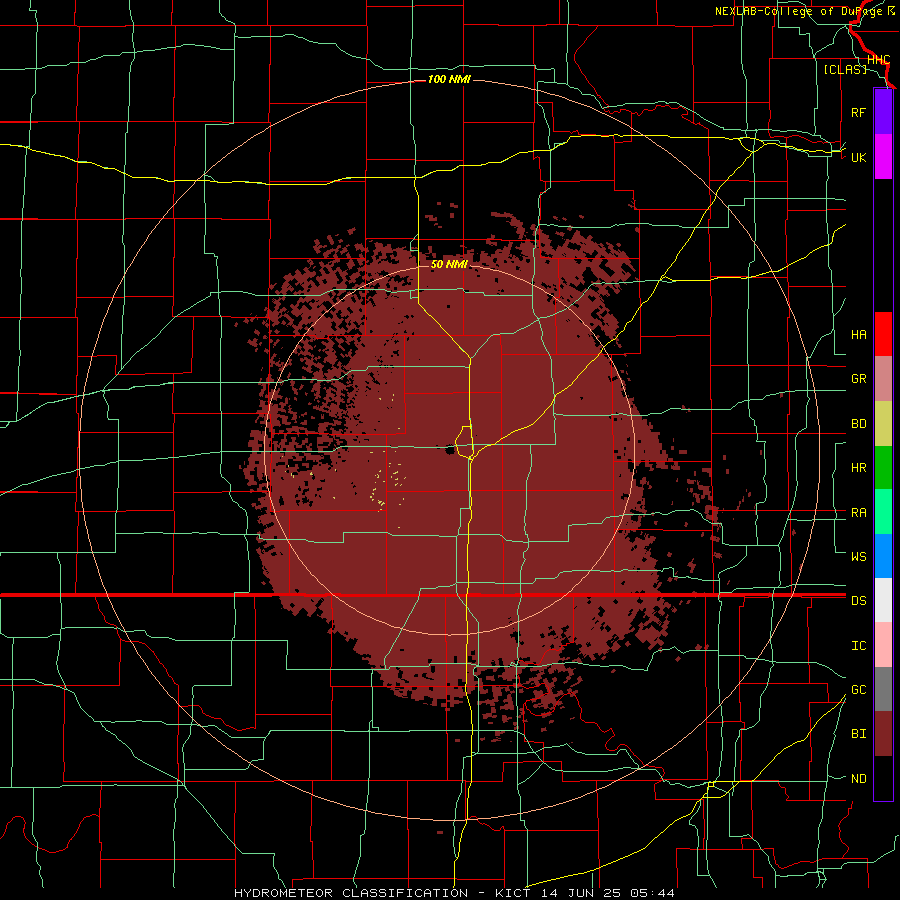
Task: Click the 50 NMI range ring label
Action: [449, 264]
